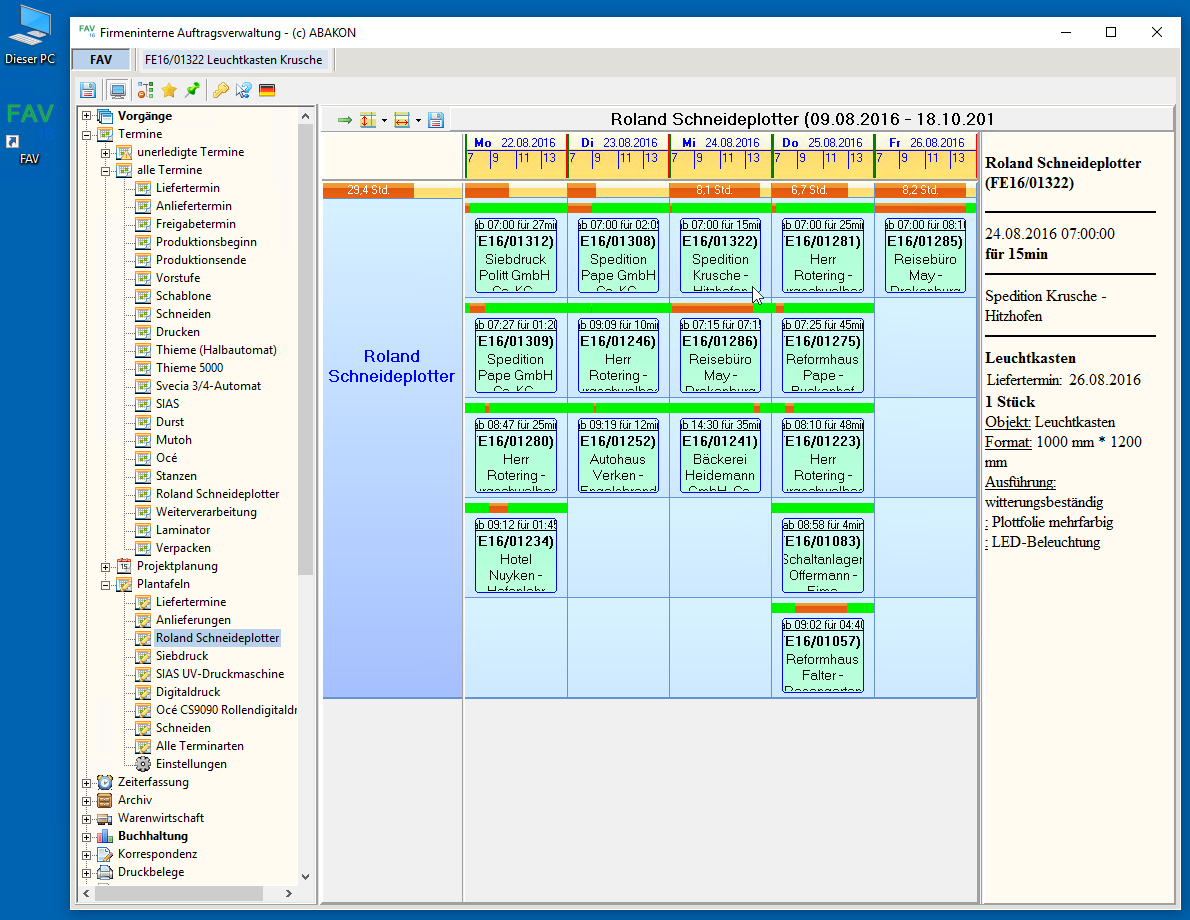
Task: Select Thieme (Halbautomat) tree item
Action: click(x=216, y=350)
